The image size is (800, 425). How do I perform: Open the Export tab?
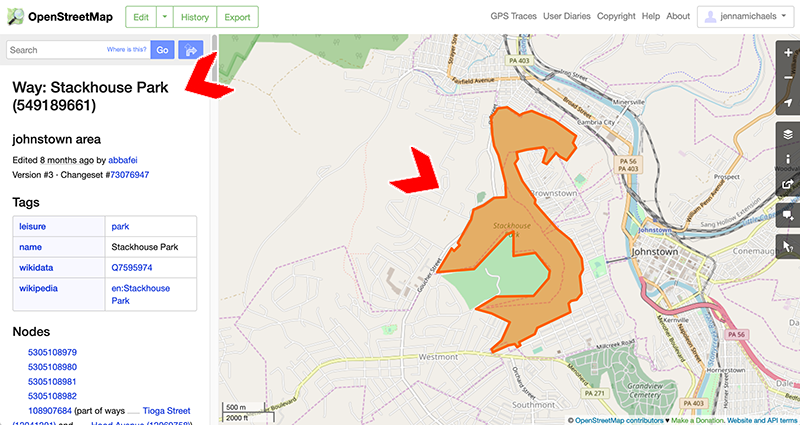238,17
